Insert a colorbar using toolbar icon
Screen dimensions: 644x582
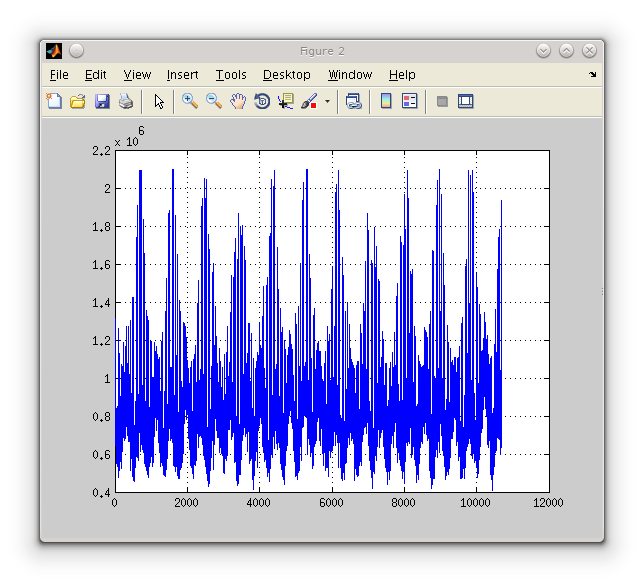pos(386,101)
